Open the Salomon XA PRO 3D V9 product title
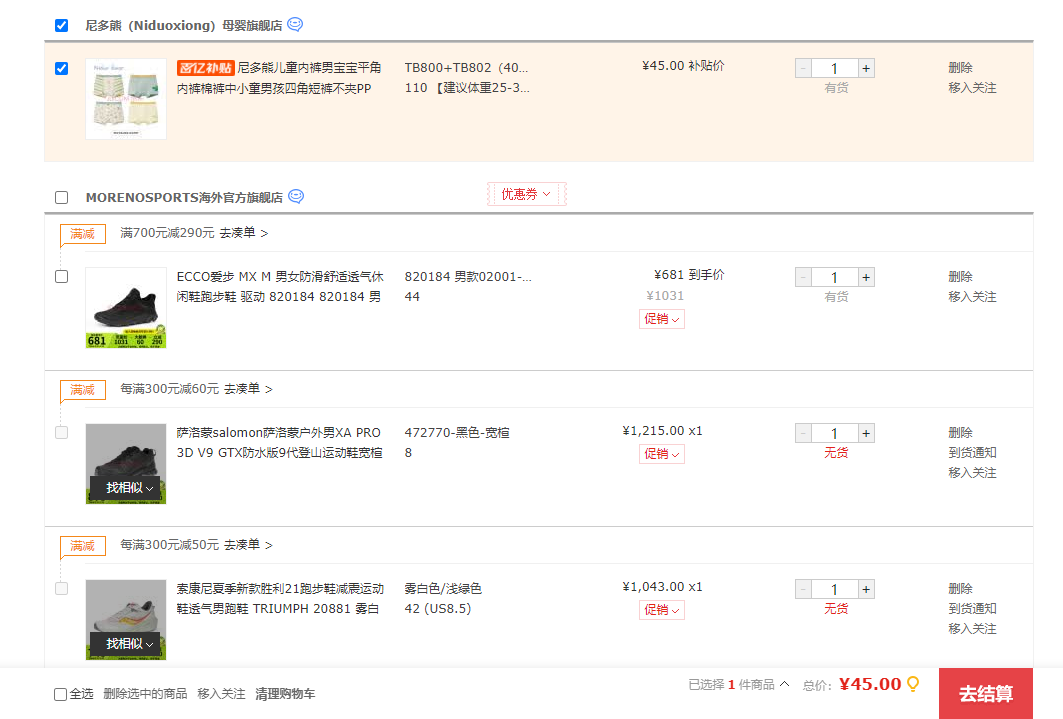The width and height of the screenshot is (1063, 719). (279, 443)
